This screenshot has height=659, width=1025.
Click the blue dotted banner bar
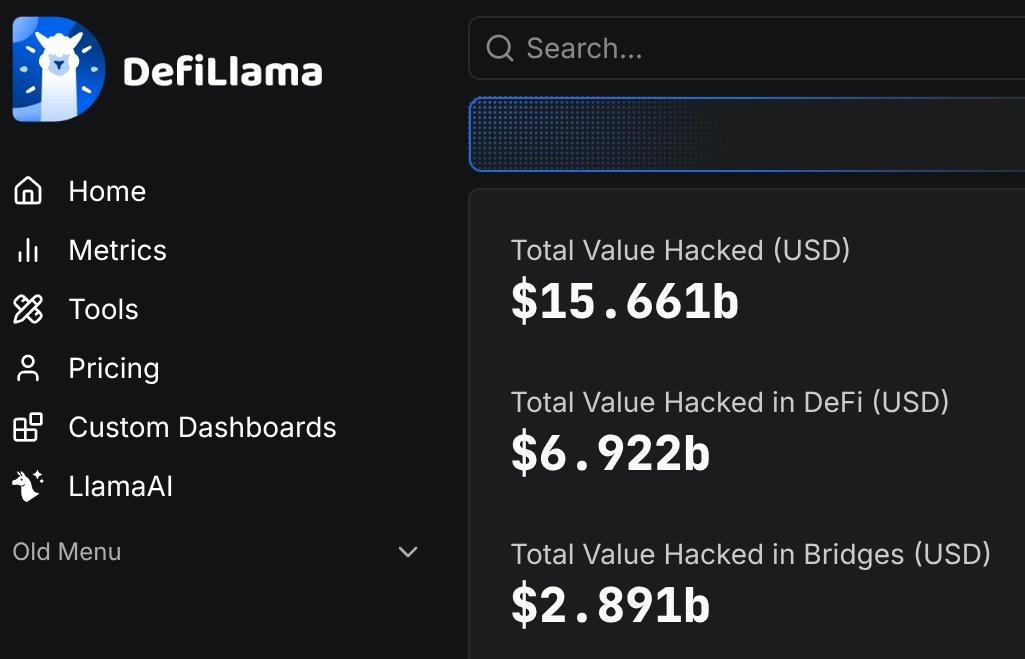pos(747,135)
